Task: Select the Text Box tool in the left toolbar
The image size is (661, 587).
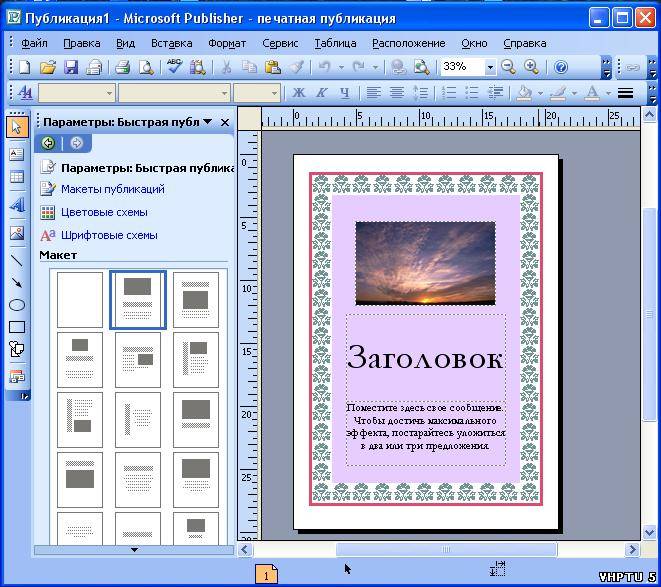Action: [x=16, y=154]
